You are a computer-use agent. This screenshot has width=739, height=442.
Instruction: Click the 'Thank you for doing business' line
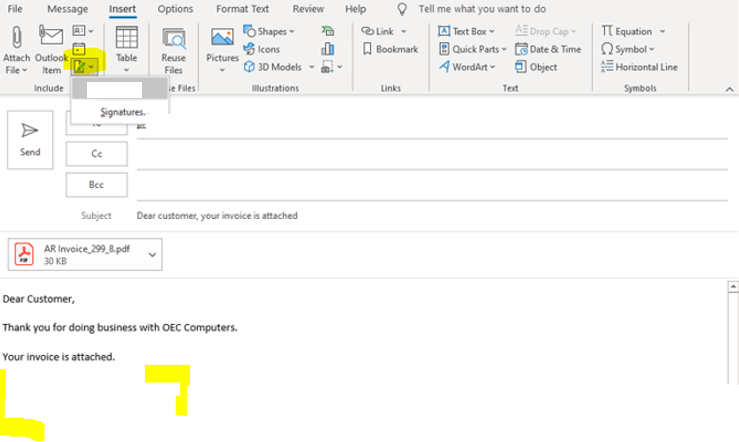[x=120, y=327]
